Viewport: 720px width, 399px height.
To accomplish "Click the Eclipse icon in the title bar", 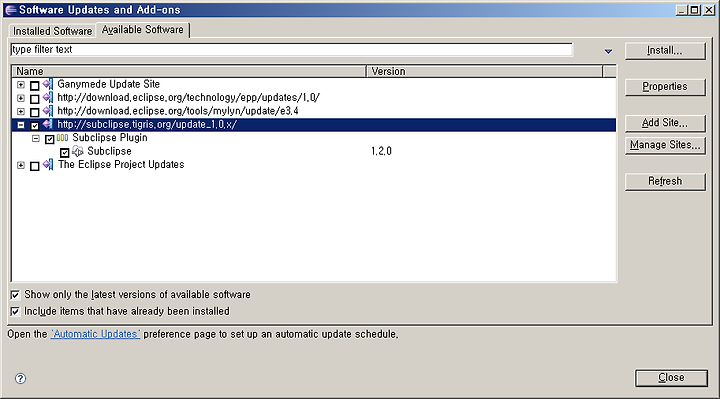I will click(11, 10).
